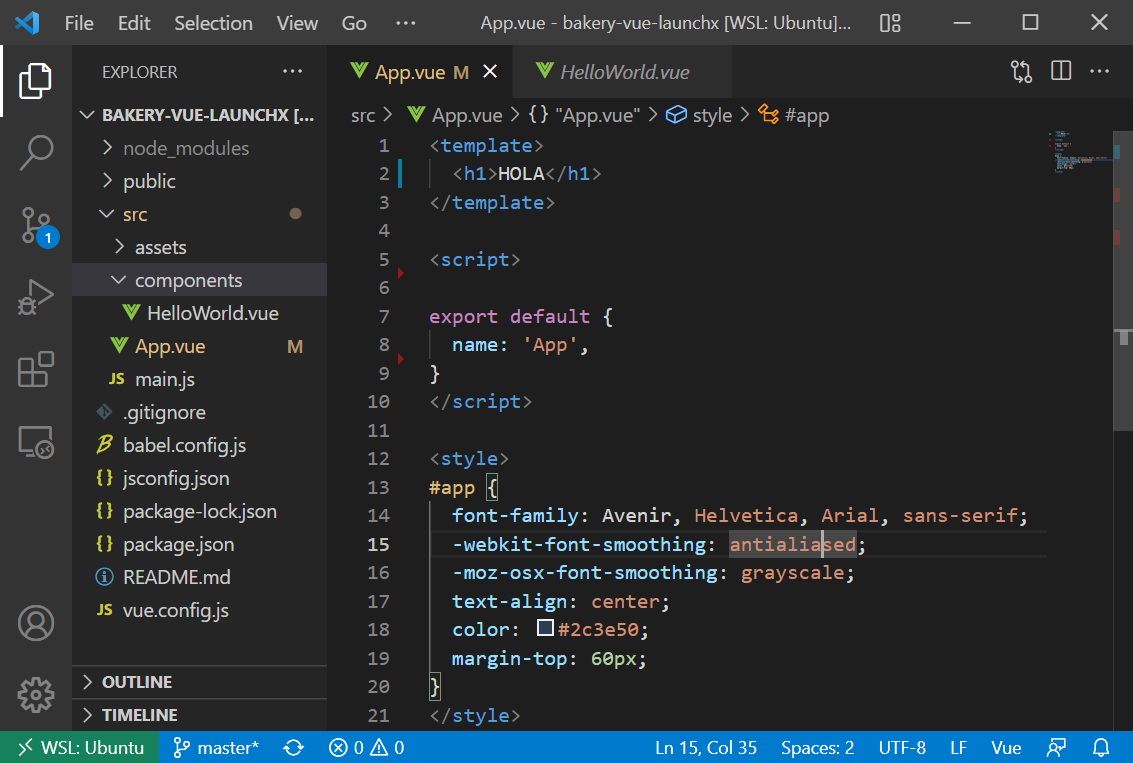This screenshot has width=1133, height=763.
Task: Open the Search view in activity bar
Action: tap(35, 152)
